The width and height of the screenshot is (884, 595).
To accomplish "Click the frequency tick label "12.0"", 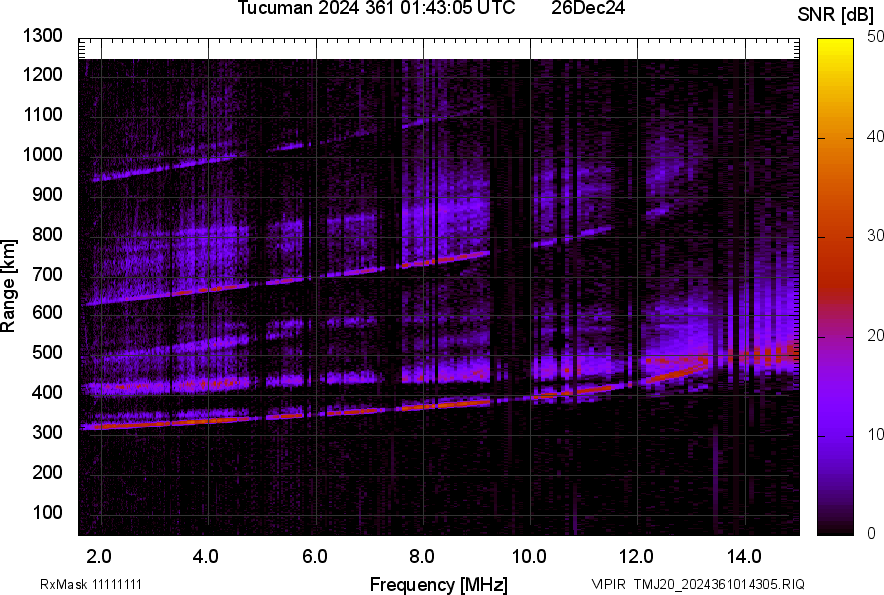I will click(x=637, y=557).
